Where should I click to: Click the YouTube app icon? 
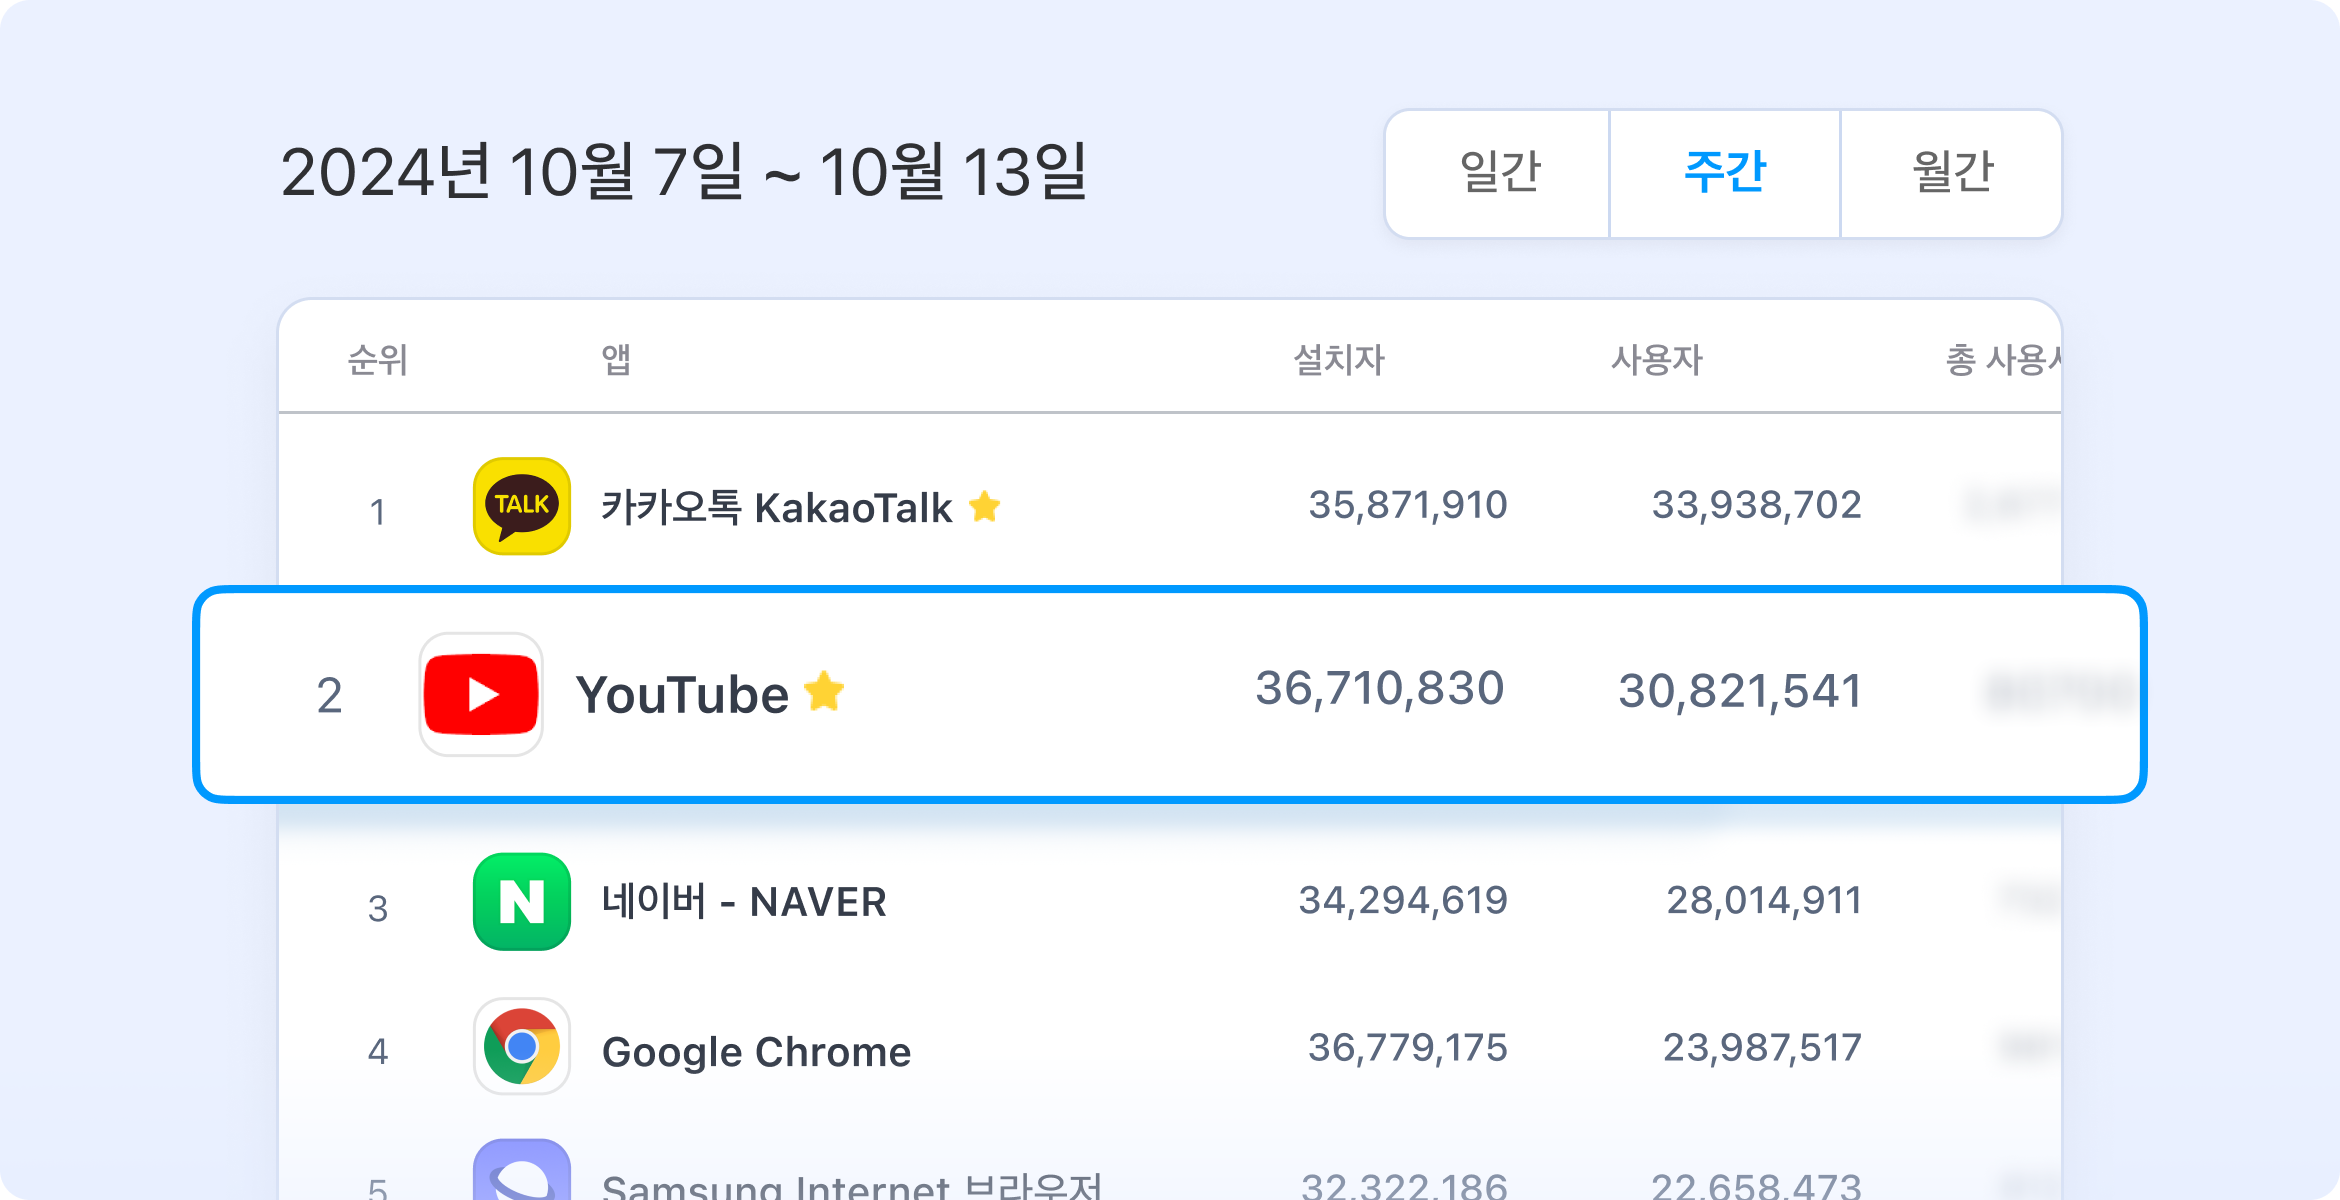481,694
